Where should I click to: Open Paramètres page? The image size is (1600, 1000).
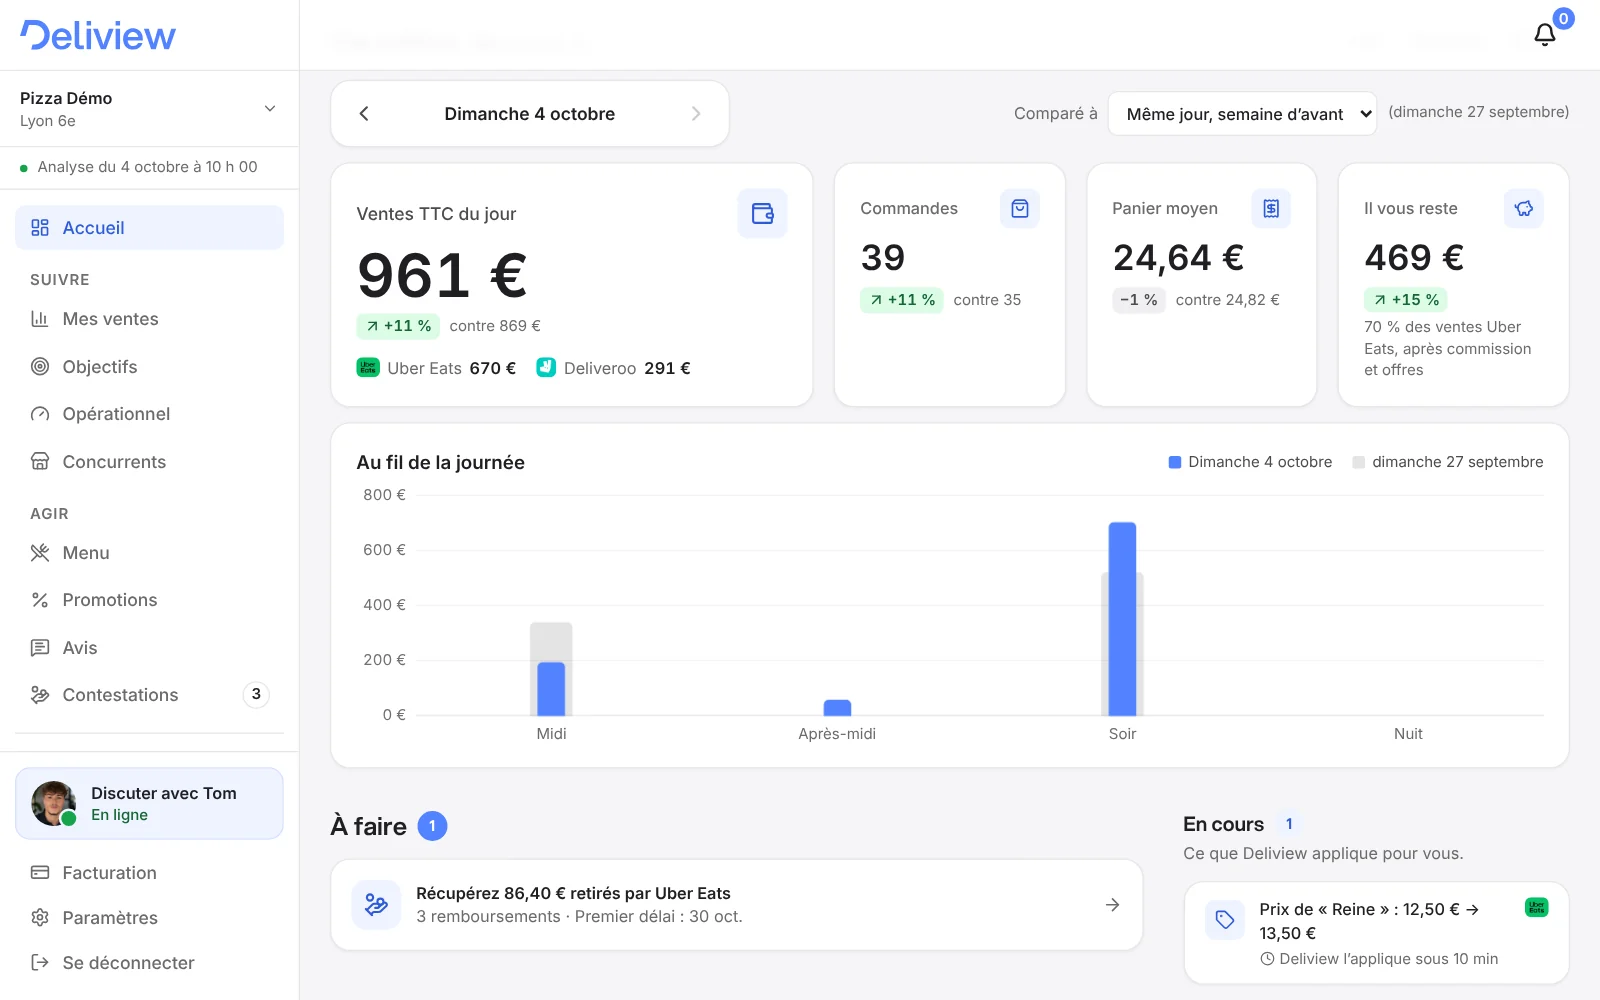(x=150, y=918)
